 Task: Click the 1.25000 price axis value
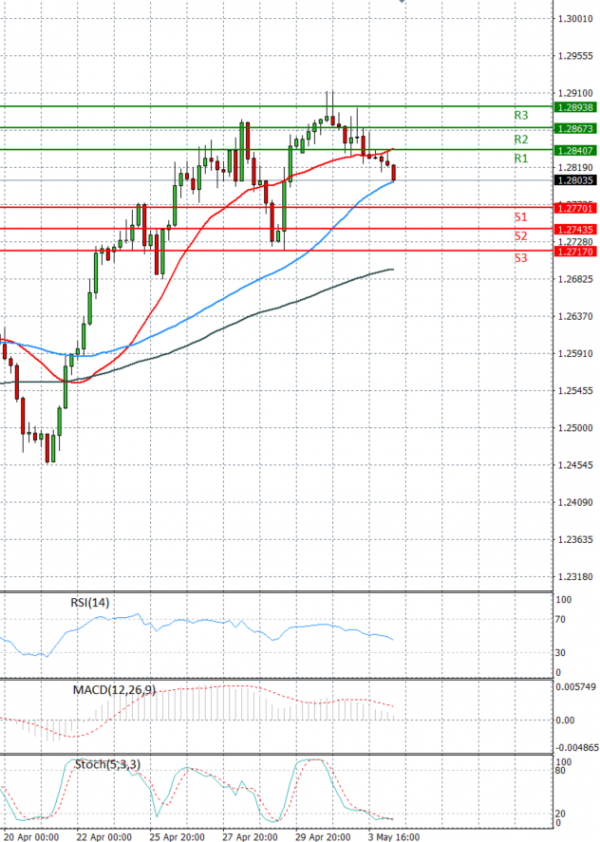[x=575, y=428]
